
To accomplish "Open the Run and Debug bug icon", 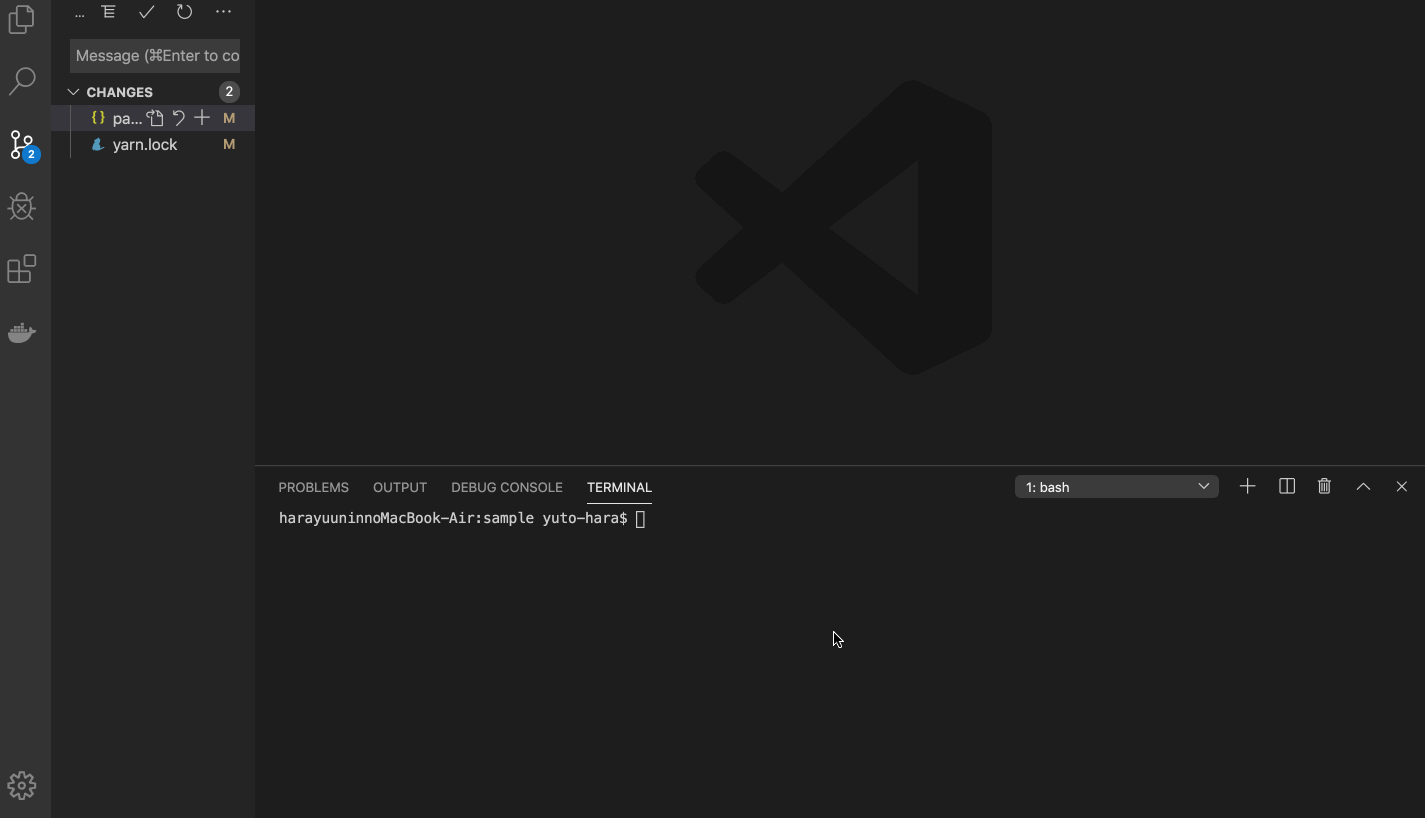I will coord(22,207).
